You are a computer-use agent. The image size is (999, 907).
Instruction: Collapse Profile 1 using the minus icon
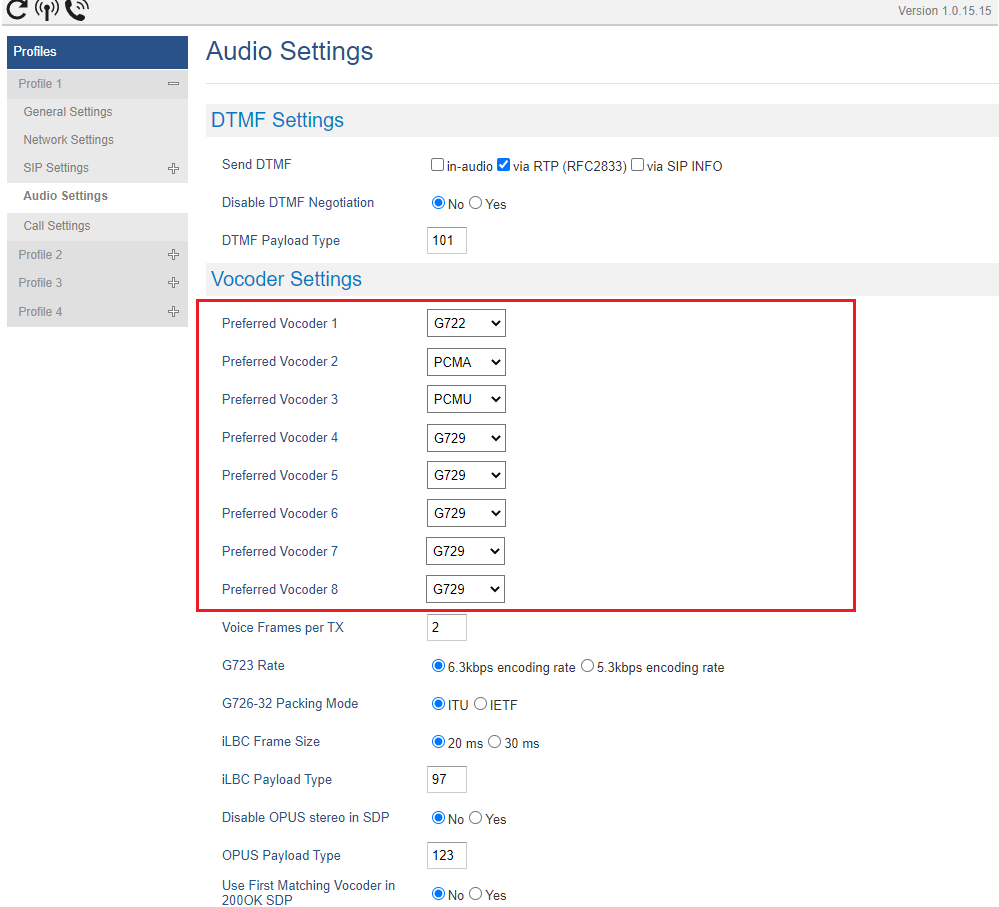coord(173,84)
